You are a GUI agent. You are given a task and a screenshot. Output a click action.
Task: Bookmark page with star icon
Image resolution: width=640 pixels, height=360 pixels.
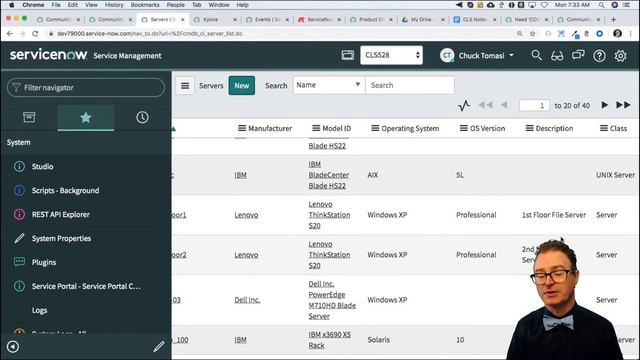[532, 34]
